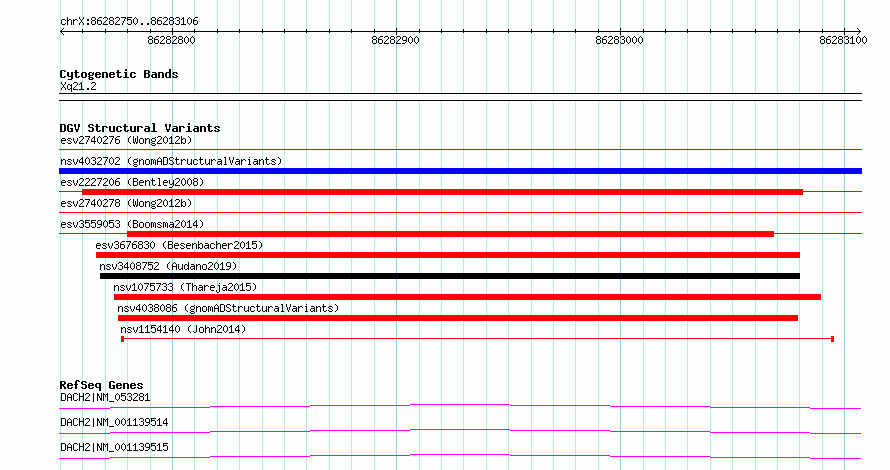Viewport: 890px width, 470px height.
Task: Click the red nsv4038086 variant bar
Action: (x=458, y=318)
